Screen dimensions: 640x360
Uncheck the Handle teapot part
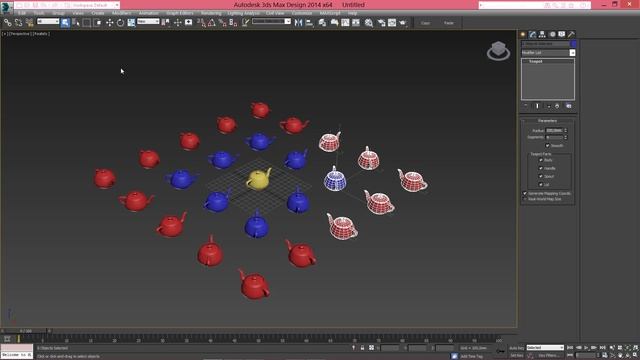click(x=541, y=169)
